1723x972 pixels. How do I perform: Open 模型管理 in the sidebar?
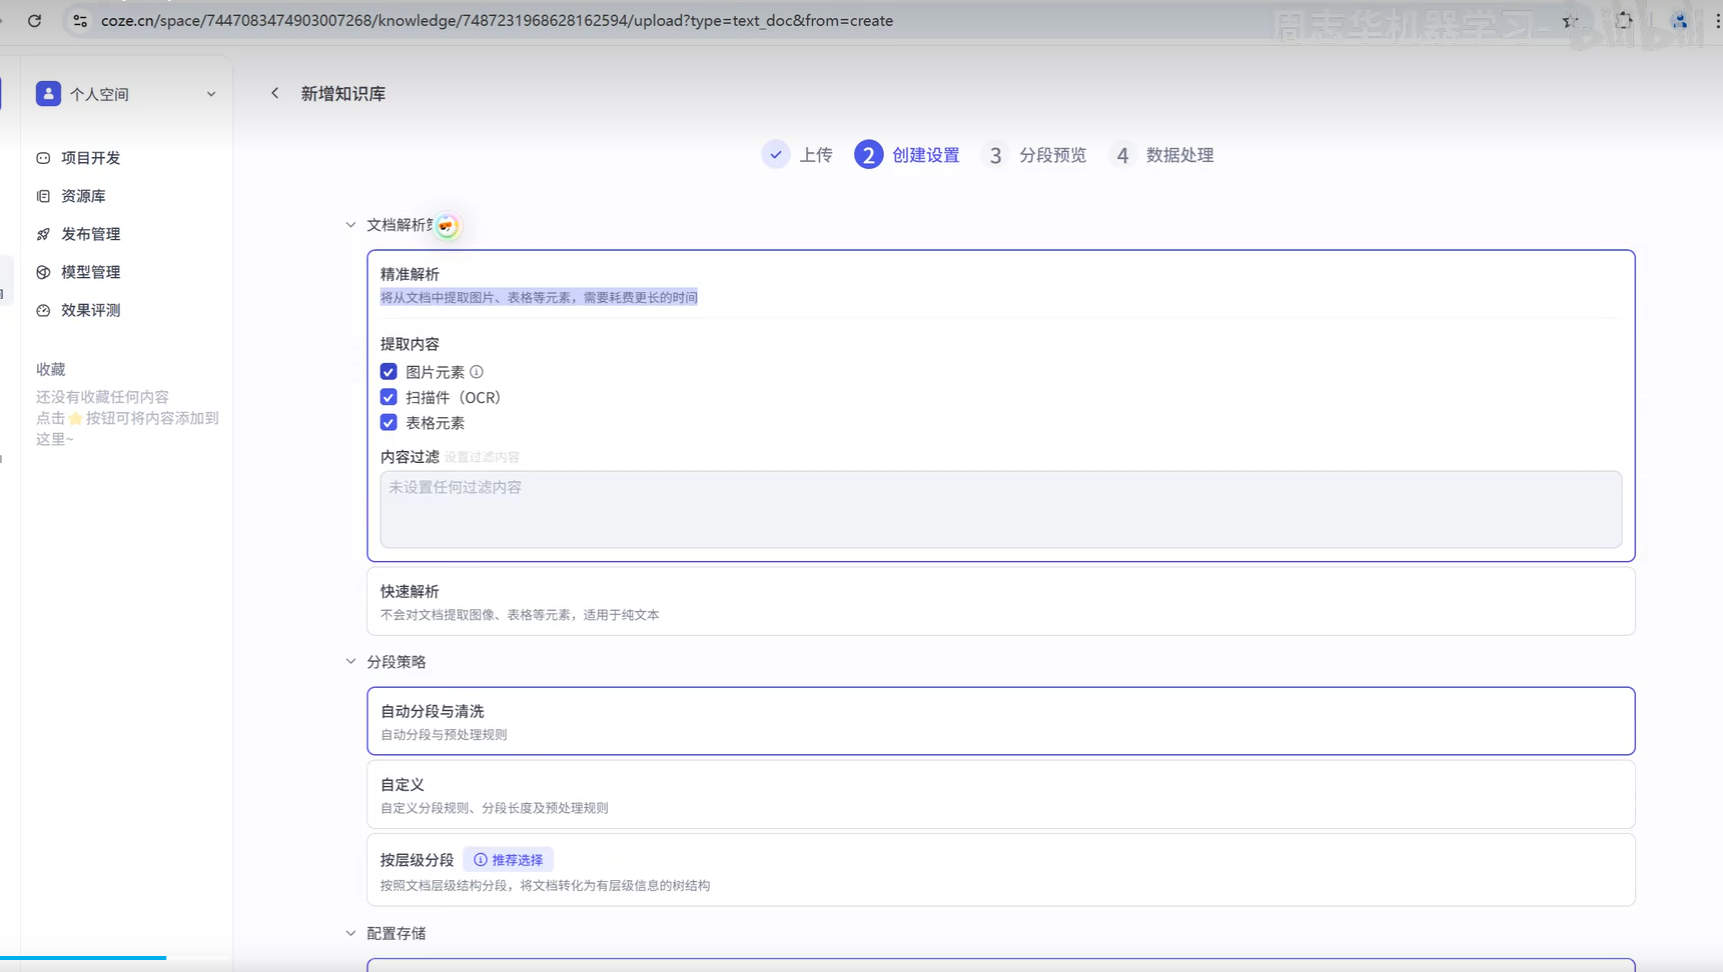[x=89, y=272]
